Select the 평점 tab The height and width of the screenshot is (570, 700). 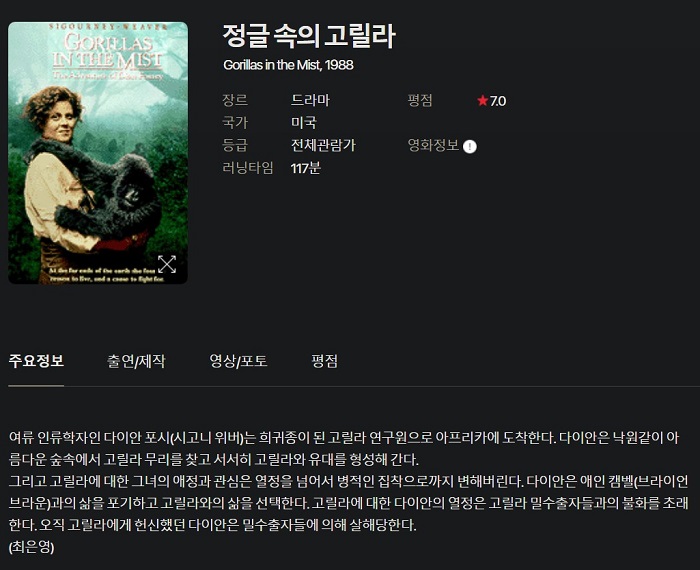coord(325,361)
